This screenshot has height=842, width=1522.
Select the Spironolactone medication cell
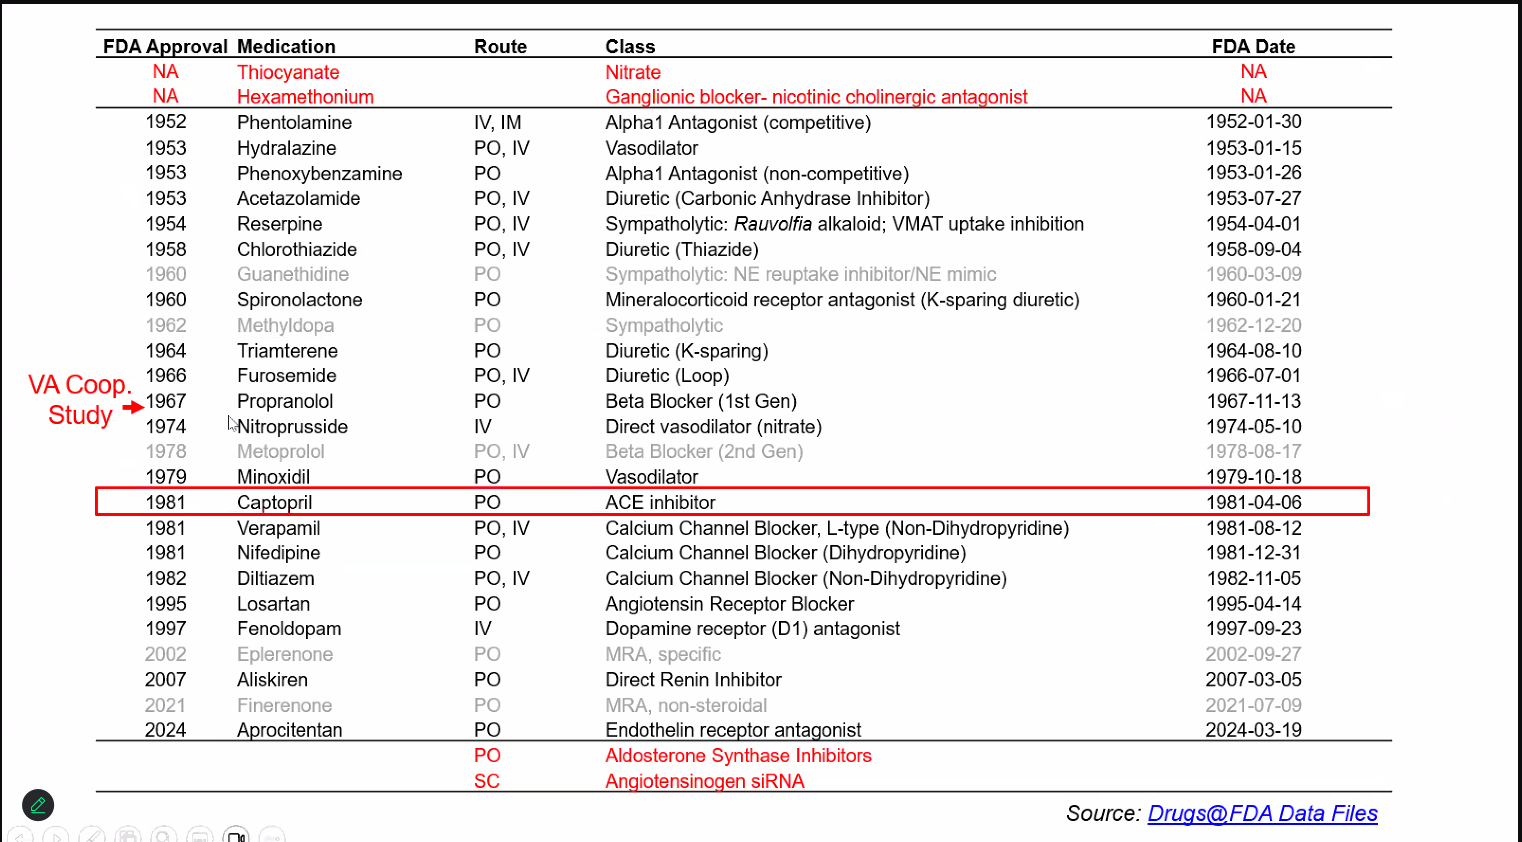pos(299,299)
